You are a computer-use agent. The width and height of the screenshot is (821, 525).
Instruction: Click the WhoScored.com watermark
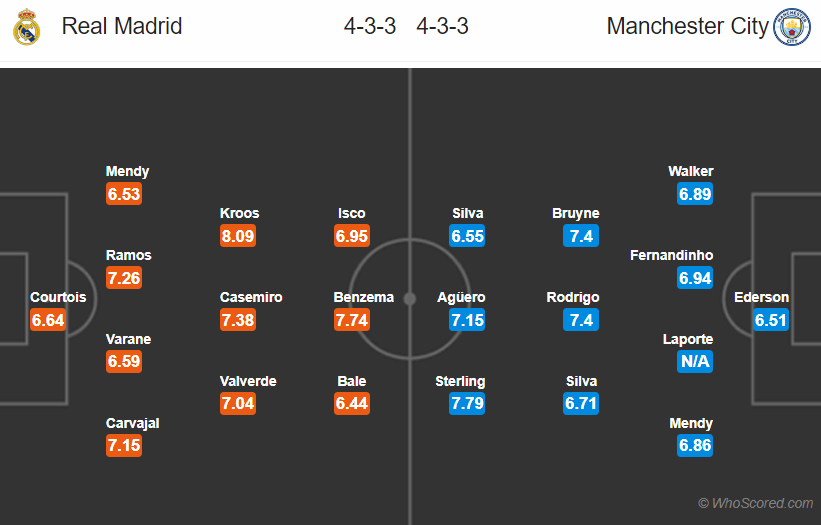[756, 503]
